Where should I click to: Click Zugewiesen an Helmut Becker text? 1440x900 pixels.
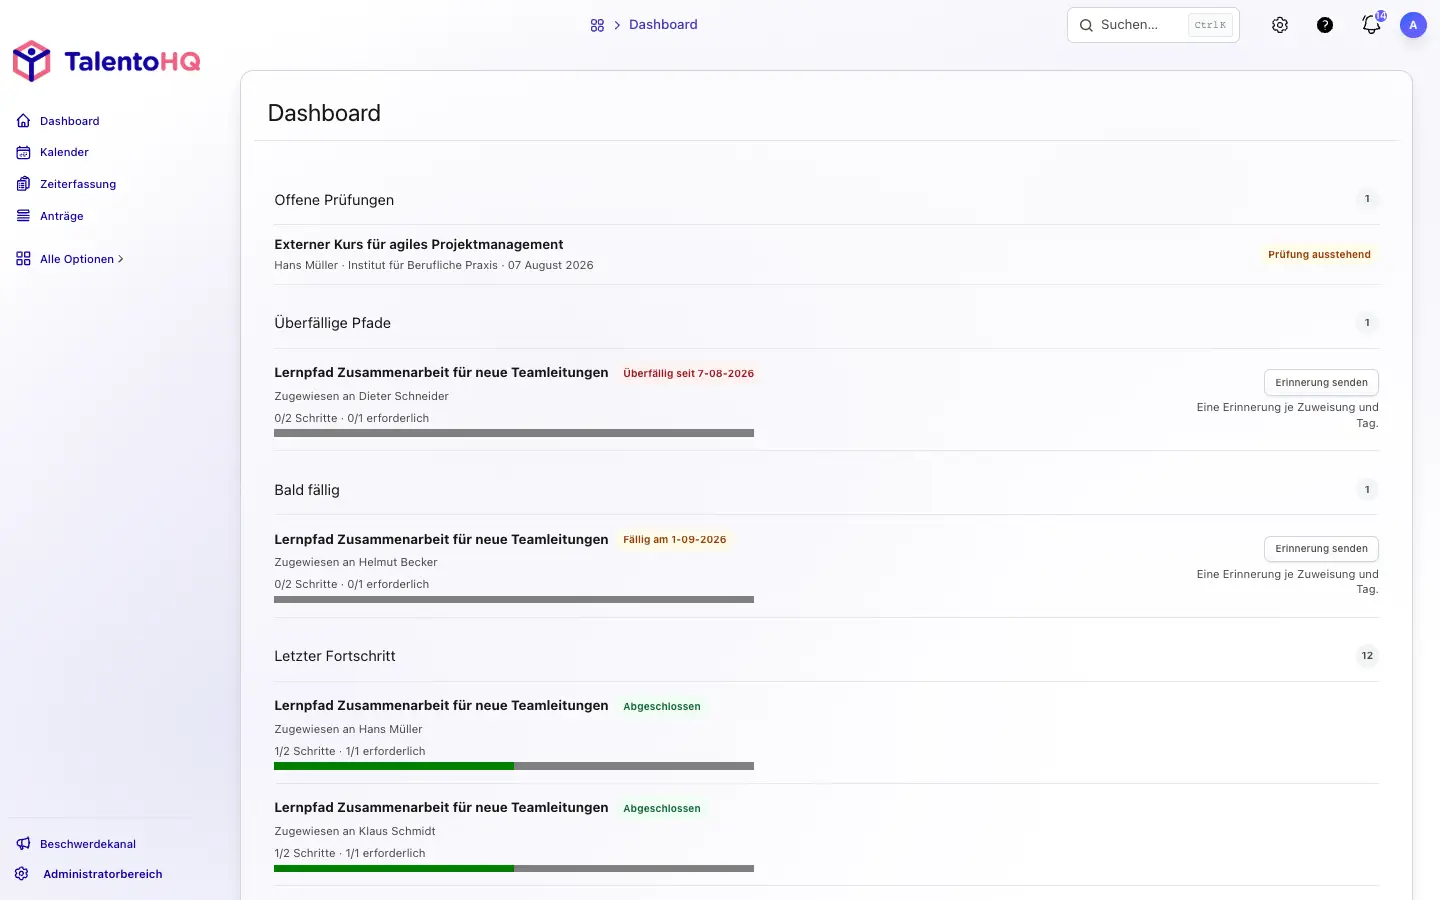click(x=356, y=562)
